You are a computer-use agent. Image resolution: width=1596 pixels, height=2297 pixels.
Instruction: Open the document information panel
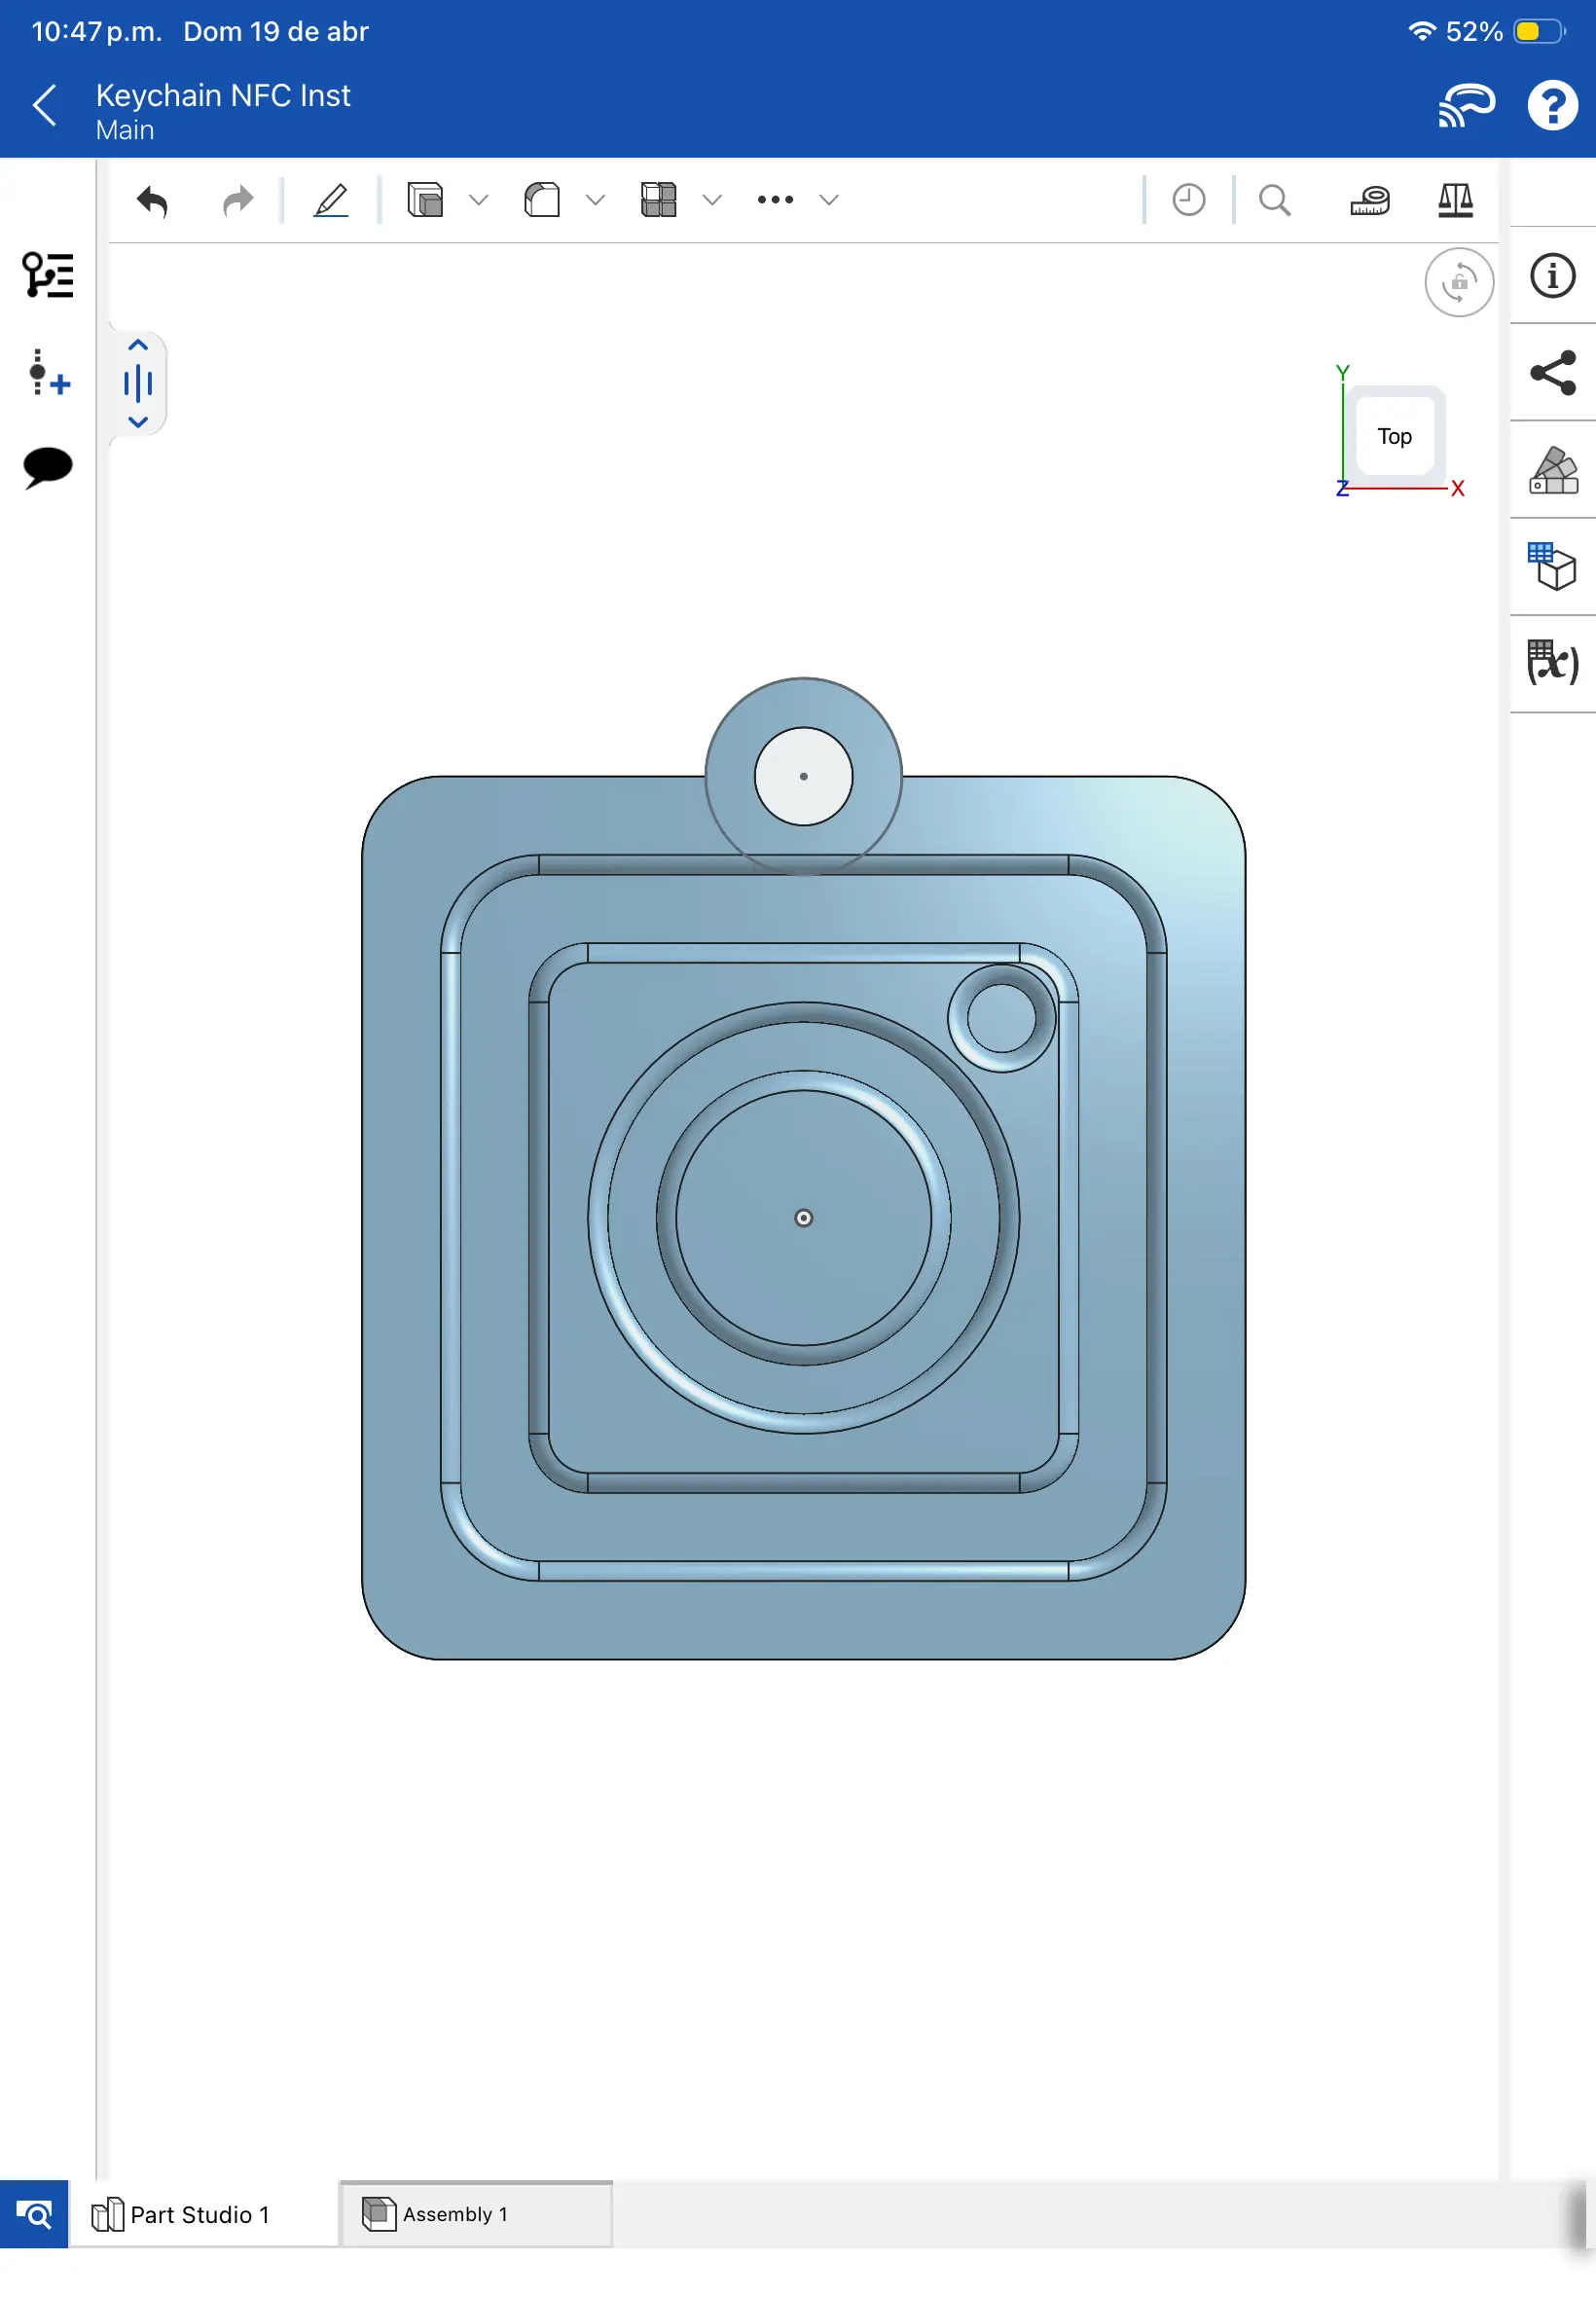1552,275
